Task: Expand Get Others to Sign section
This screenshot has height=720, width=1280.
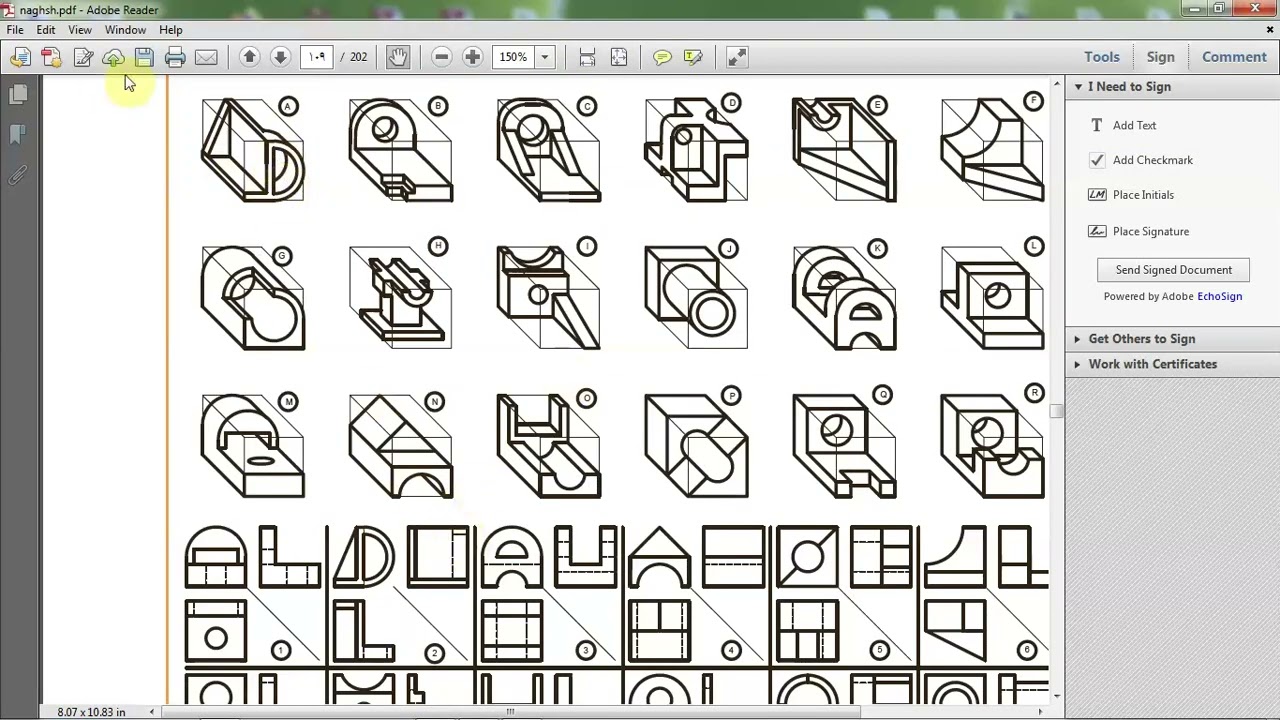Action: 1077,339
